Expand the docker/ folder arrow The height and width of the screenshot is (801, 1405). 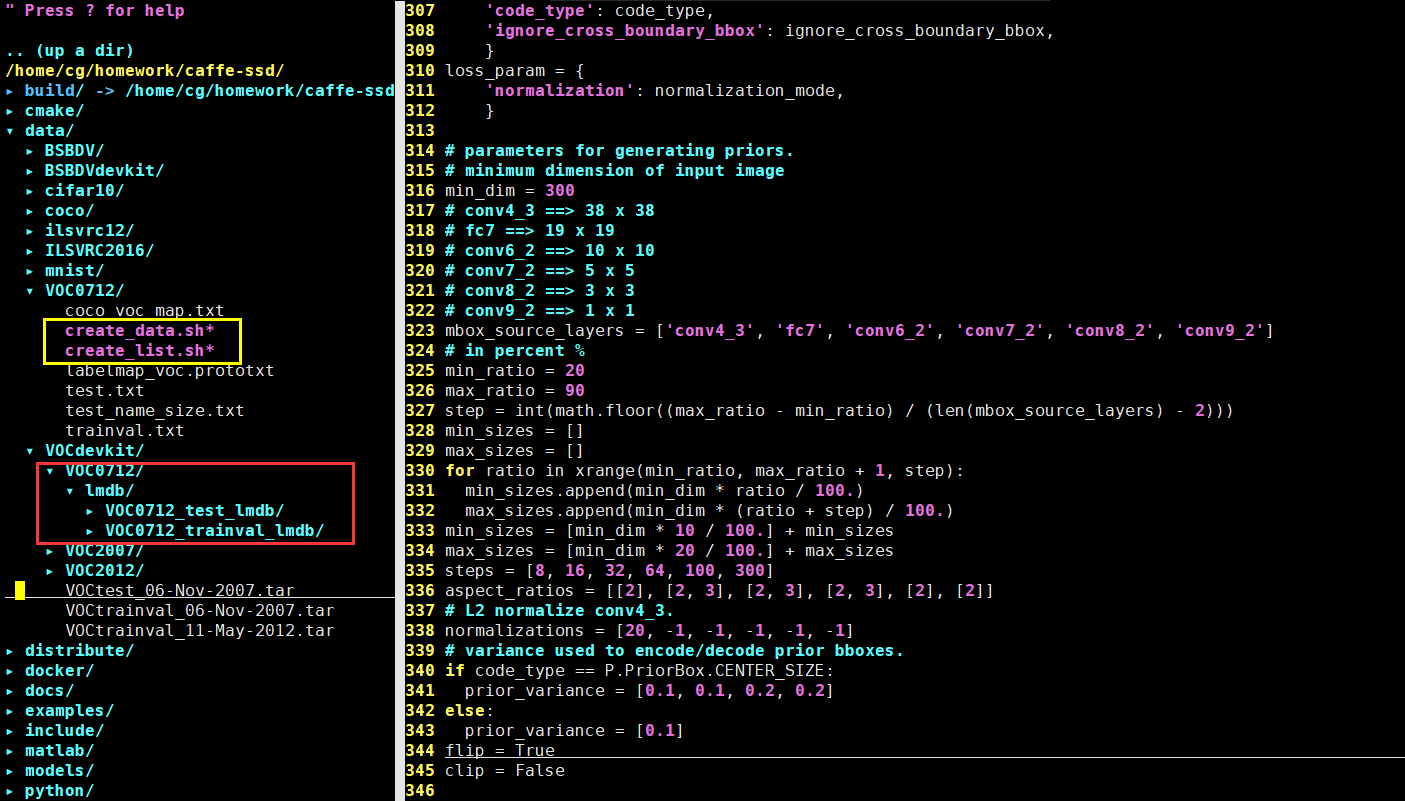tap(10, 671)
